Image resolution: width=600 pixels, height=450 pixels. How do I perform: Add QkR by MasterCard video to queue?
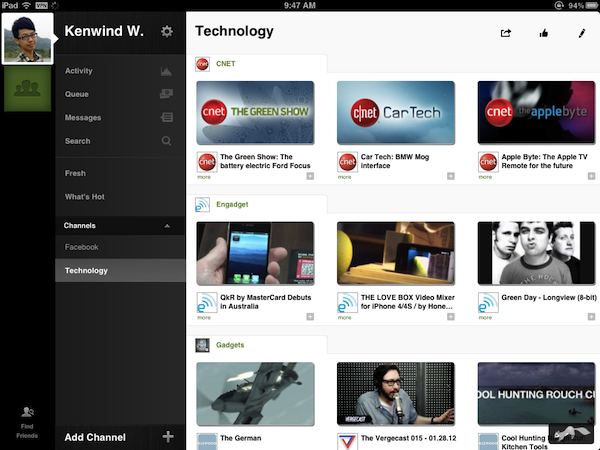coord(310,316)
